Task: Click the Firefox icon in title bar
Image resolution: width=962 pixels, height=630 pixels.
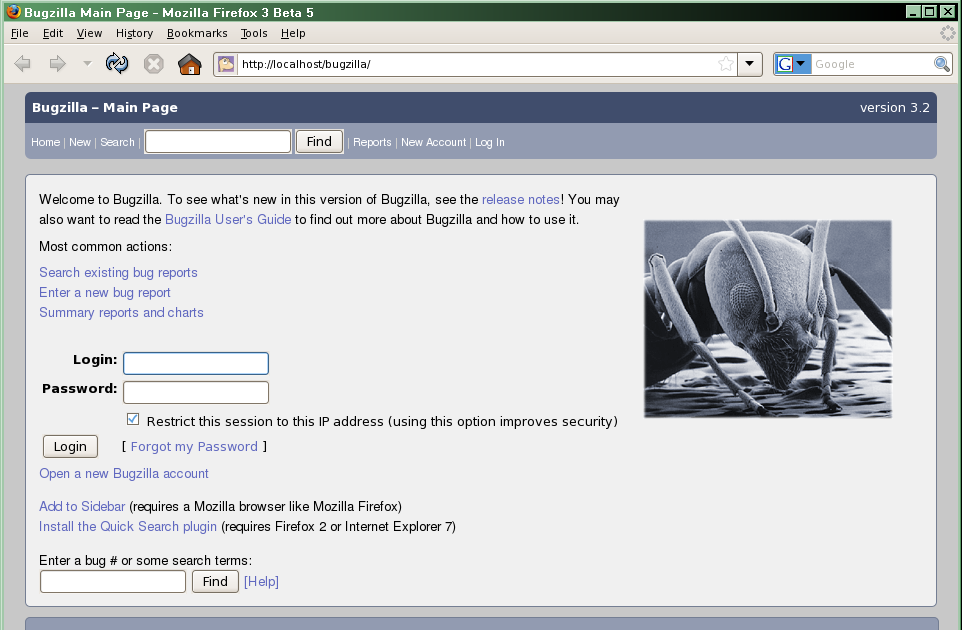Action: pyautogui.click(x=13, y=12)
